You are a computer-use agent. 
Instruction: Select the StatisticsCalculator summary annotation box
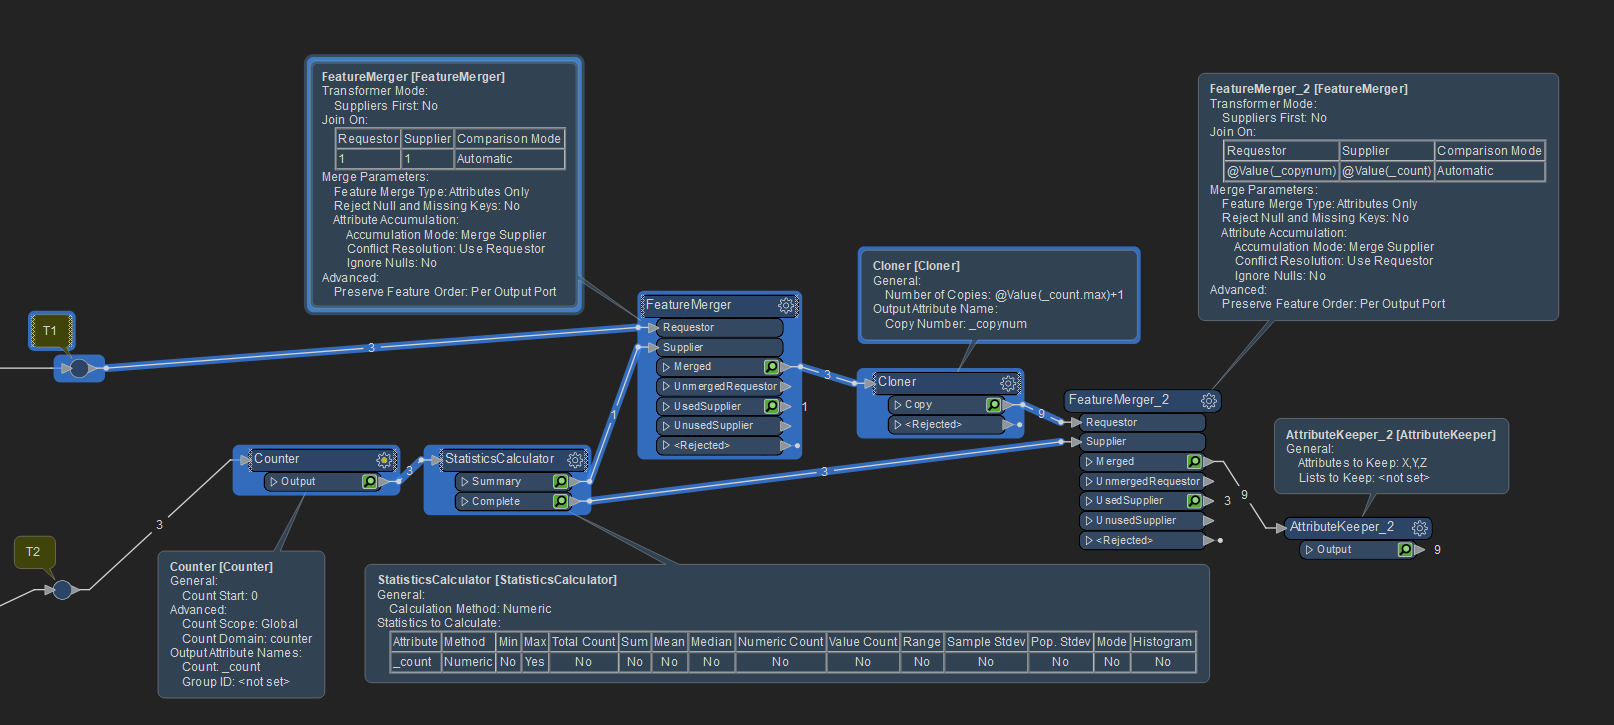click(x=787, y=624)
